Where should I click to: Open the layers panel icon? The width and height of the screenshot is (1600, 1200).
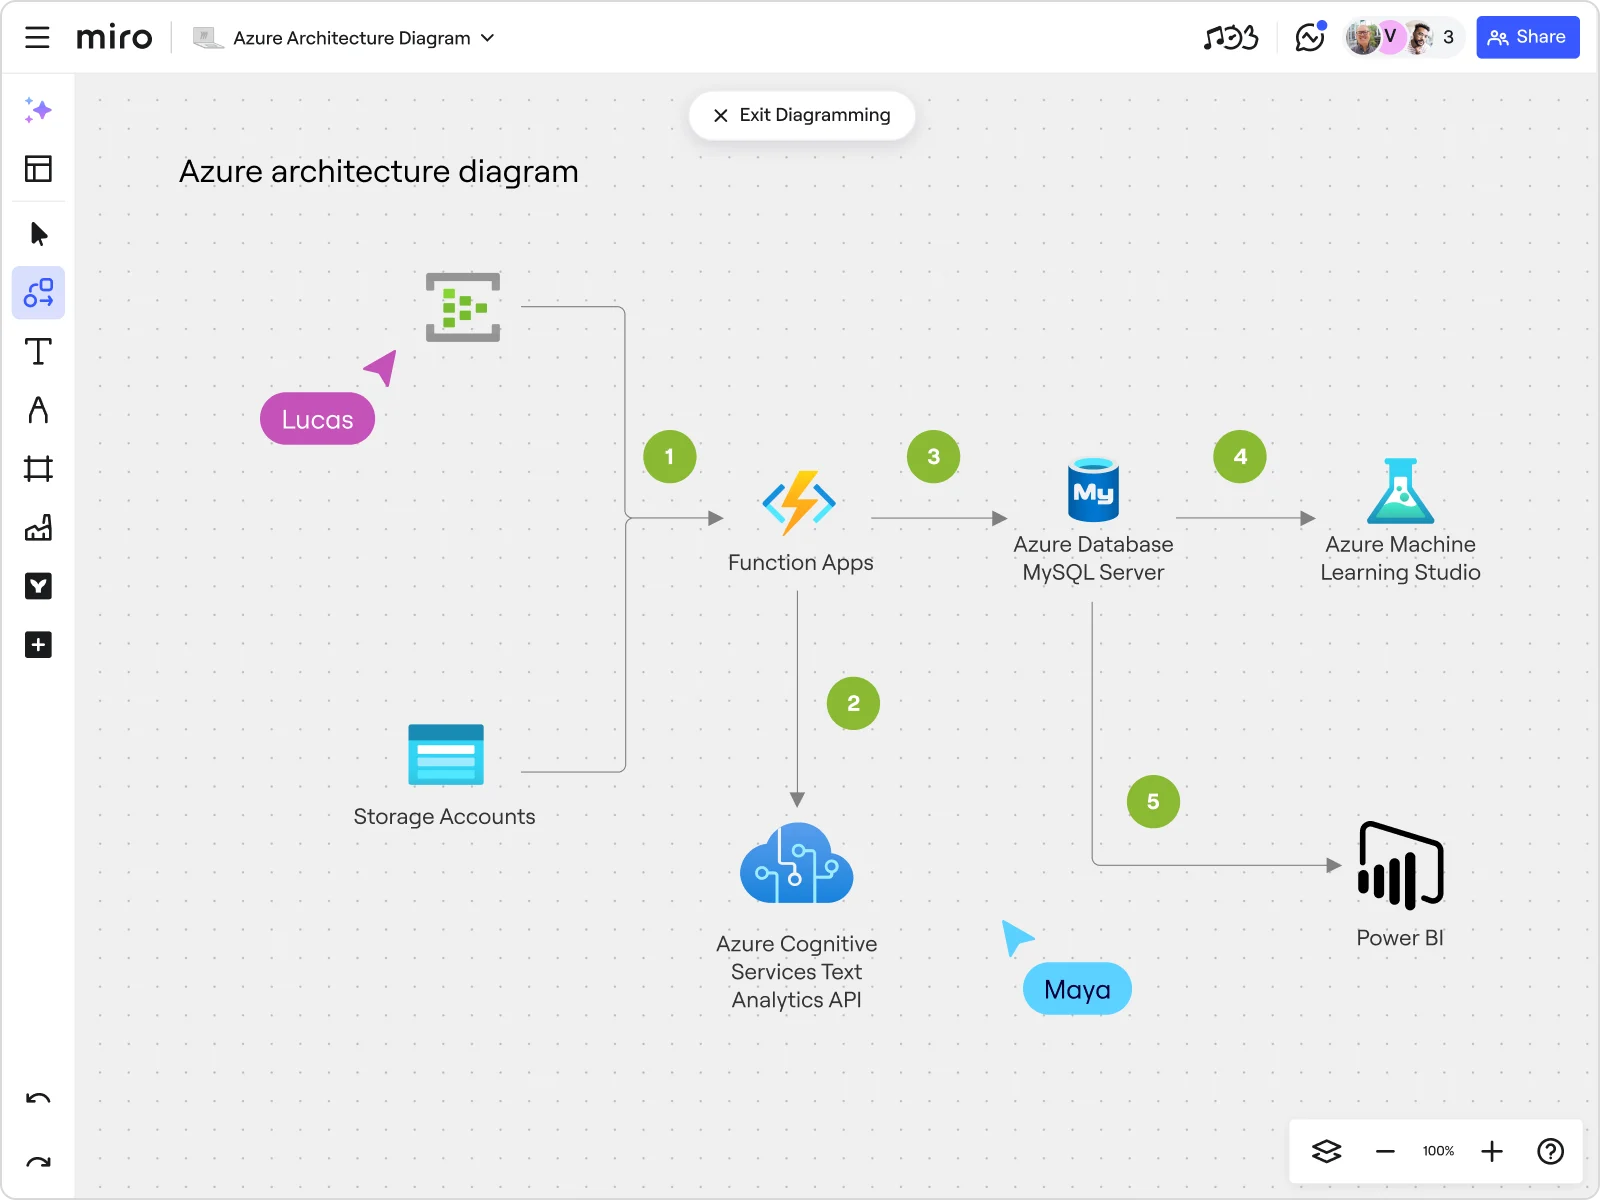pos(1326,1152)
